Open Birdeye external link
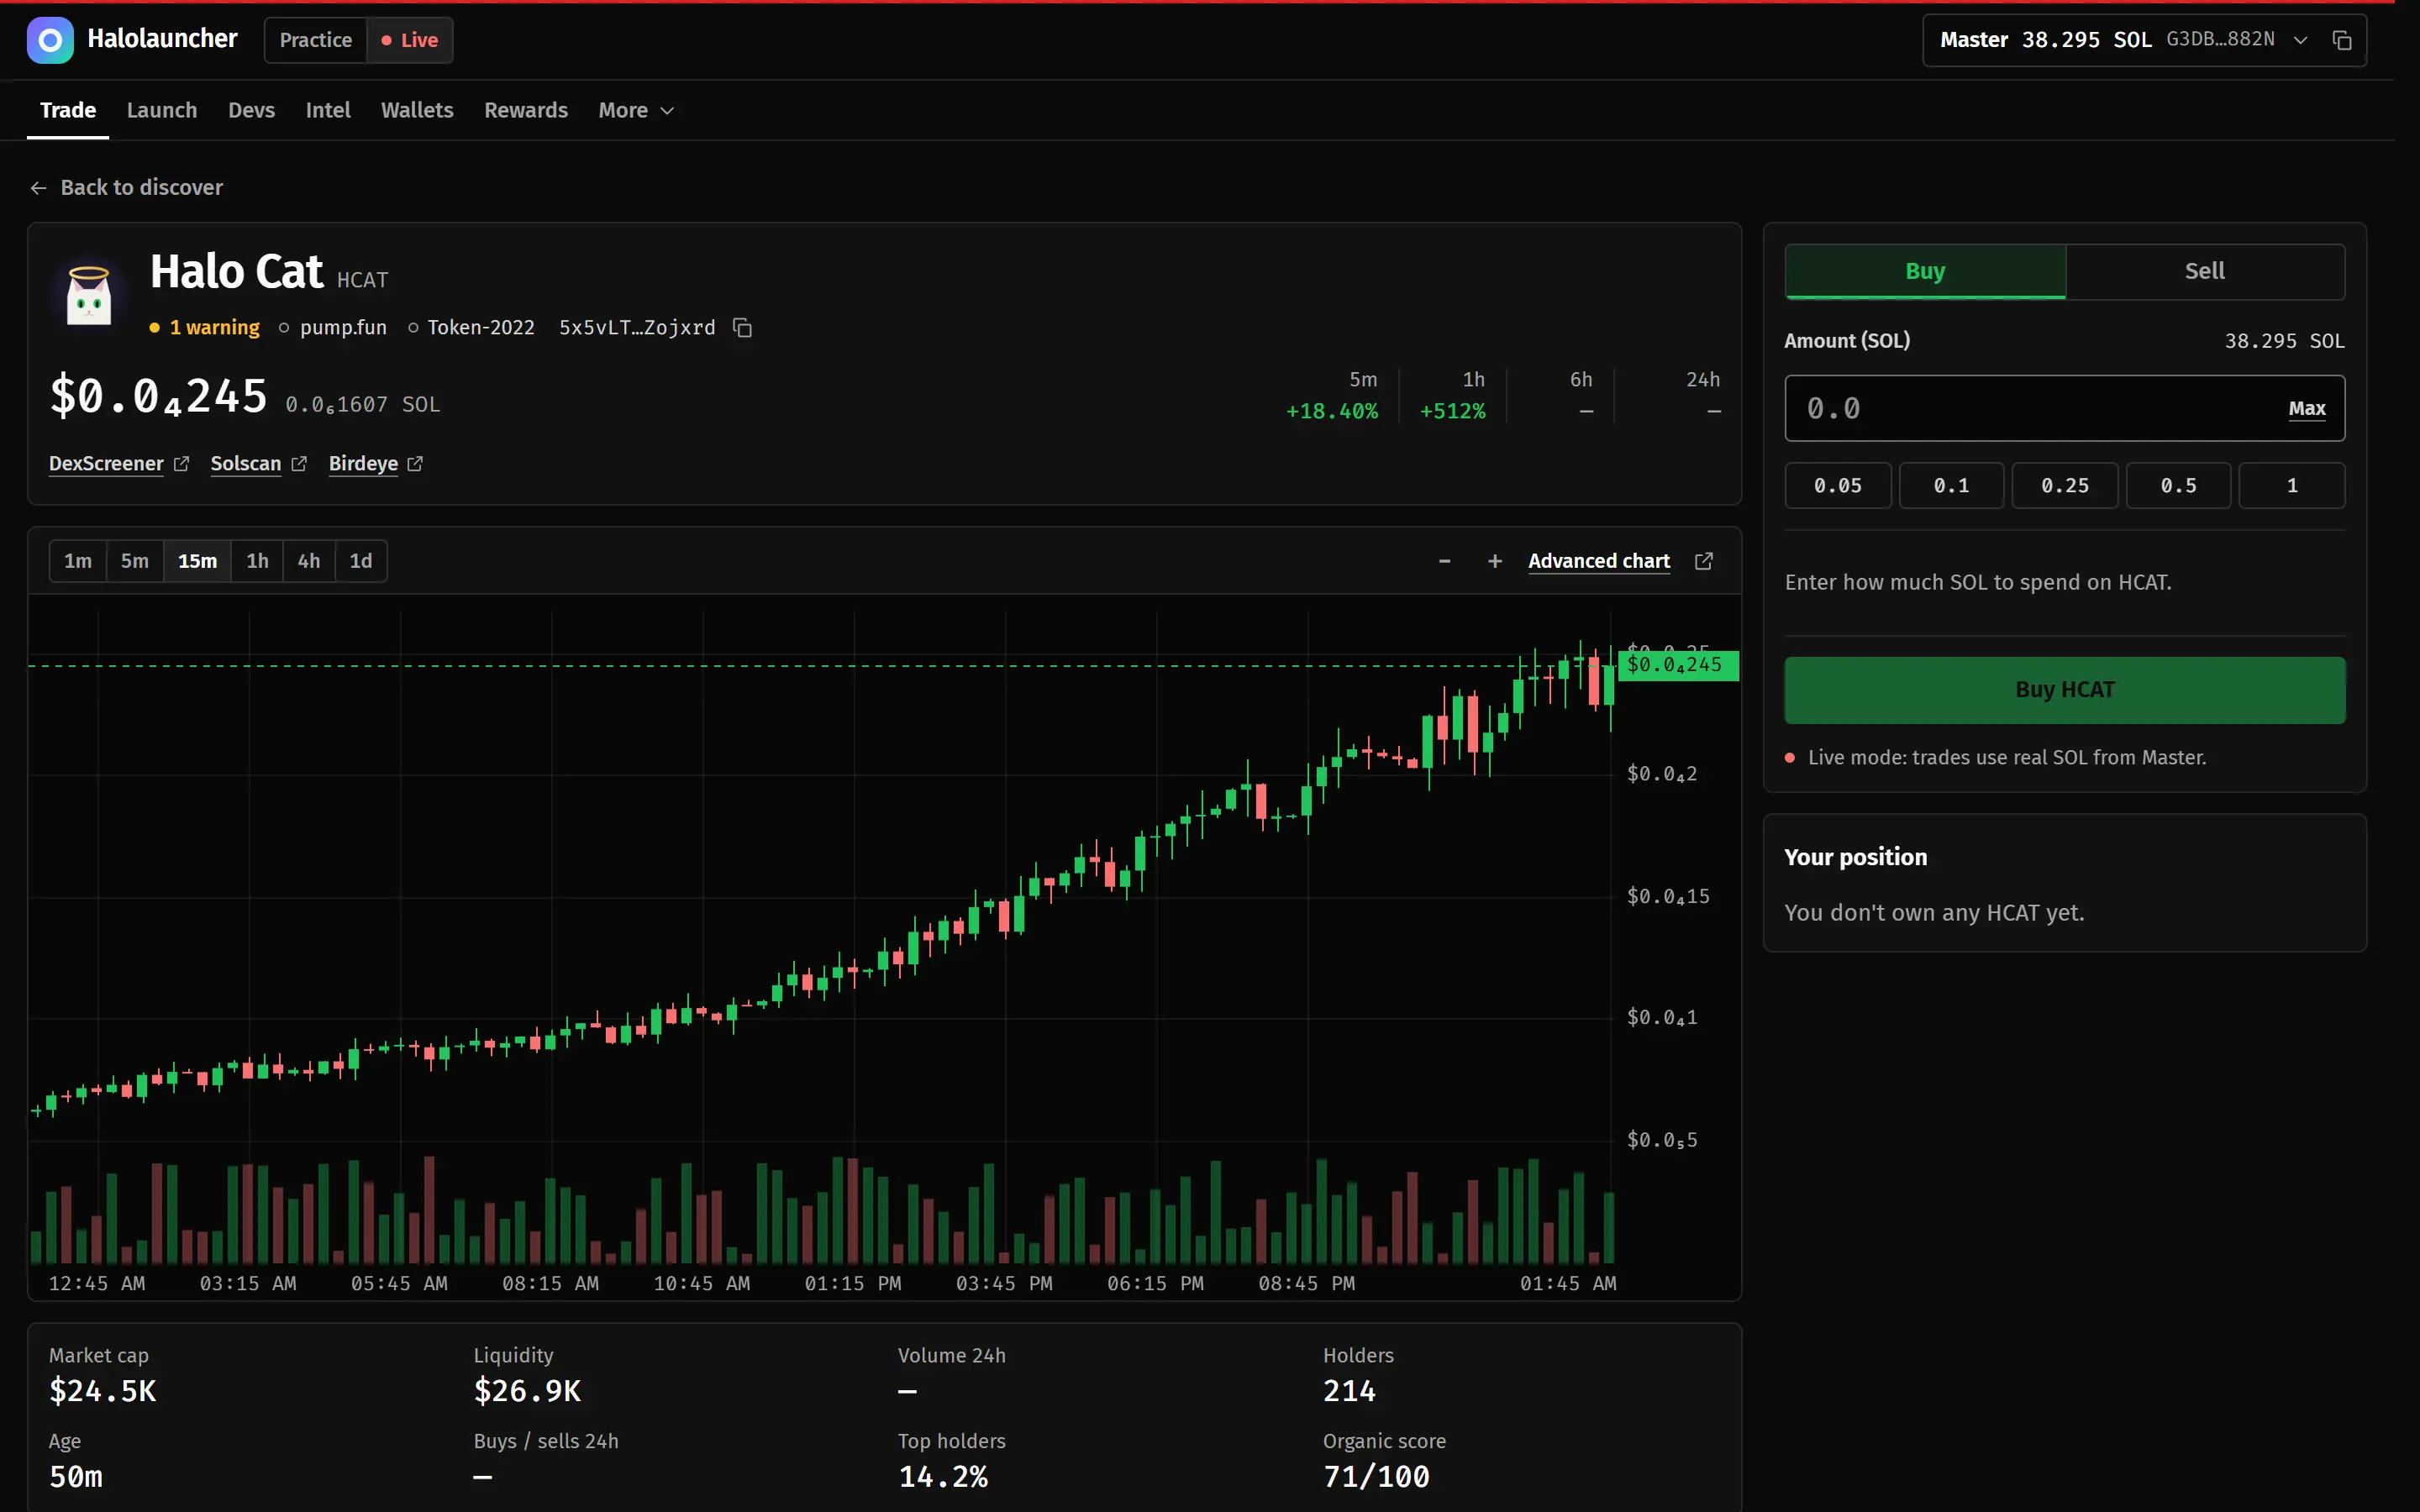Viewport: 2420px width, 1512px height. [376, 464]
